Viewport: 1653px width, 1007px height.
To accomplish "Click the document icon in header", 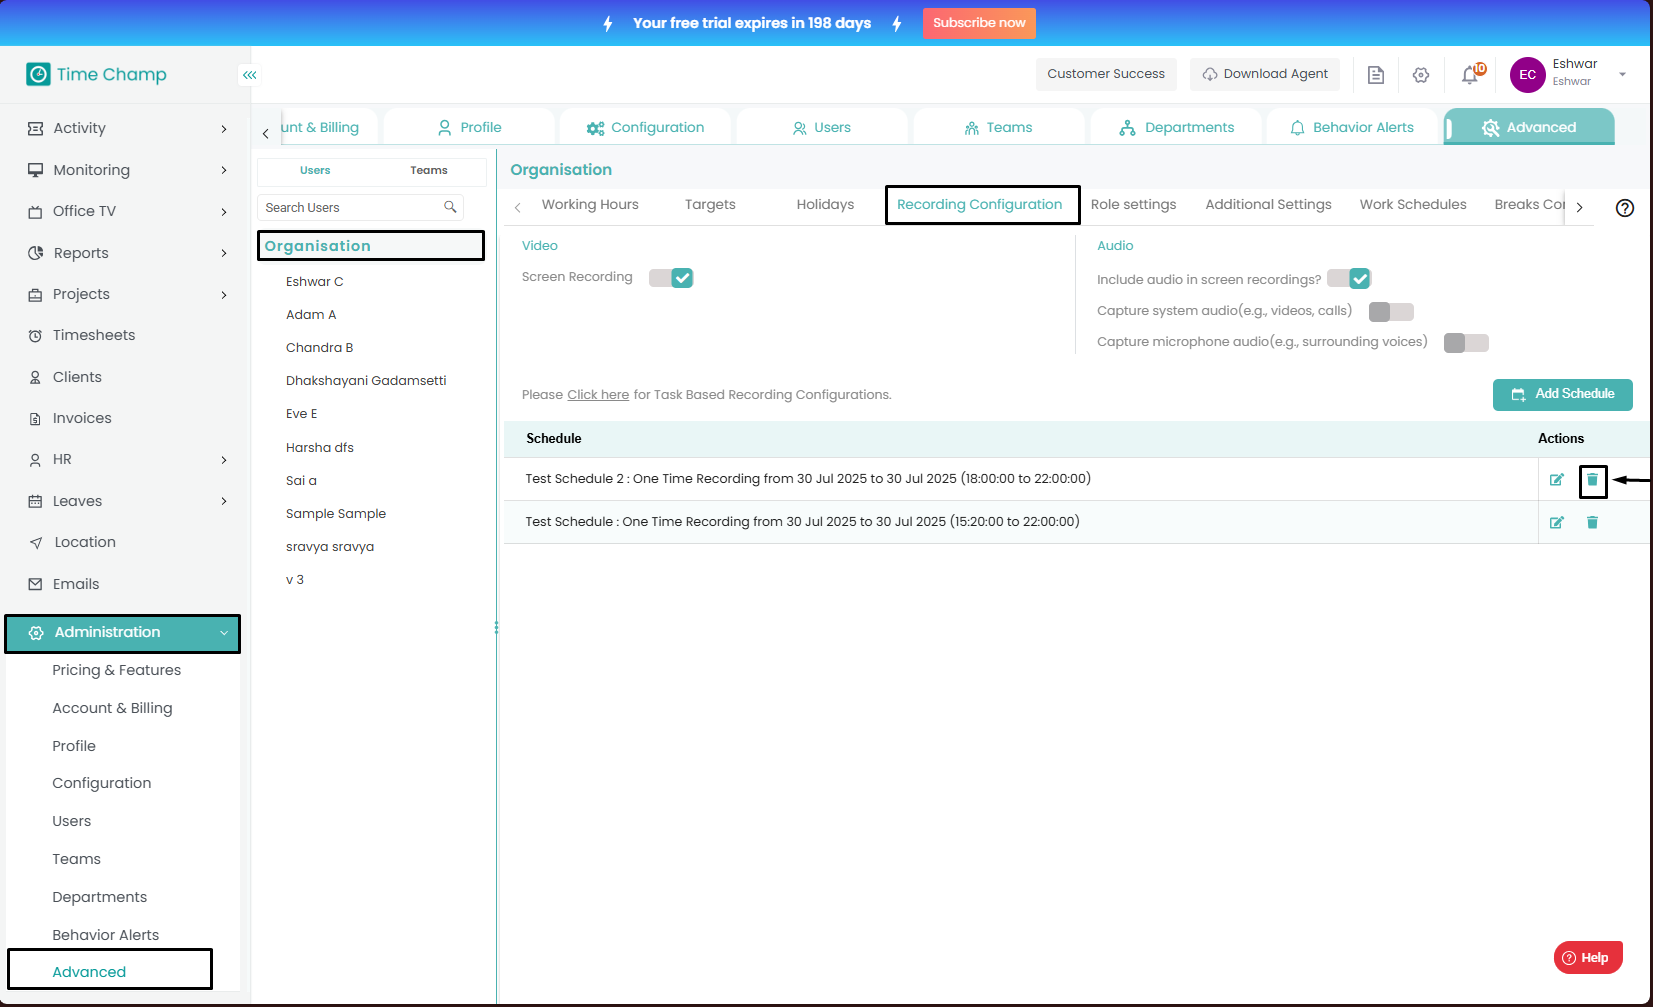I will point(1376,75).
